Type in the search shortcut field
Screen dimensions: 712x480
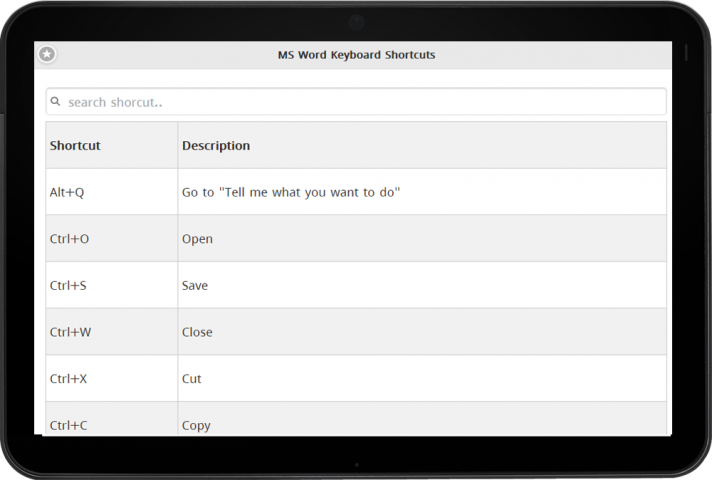tap(360, 102)
